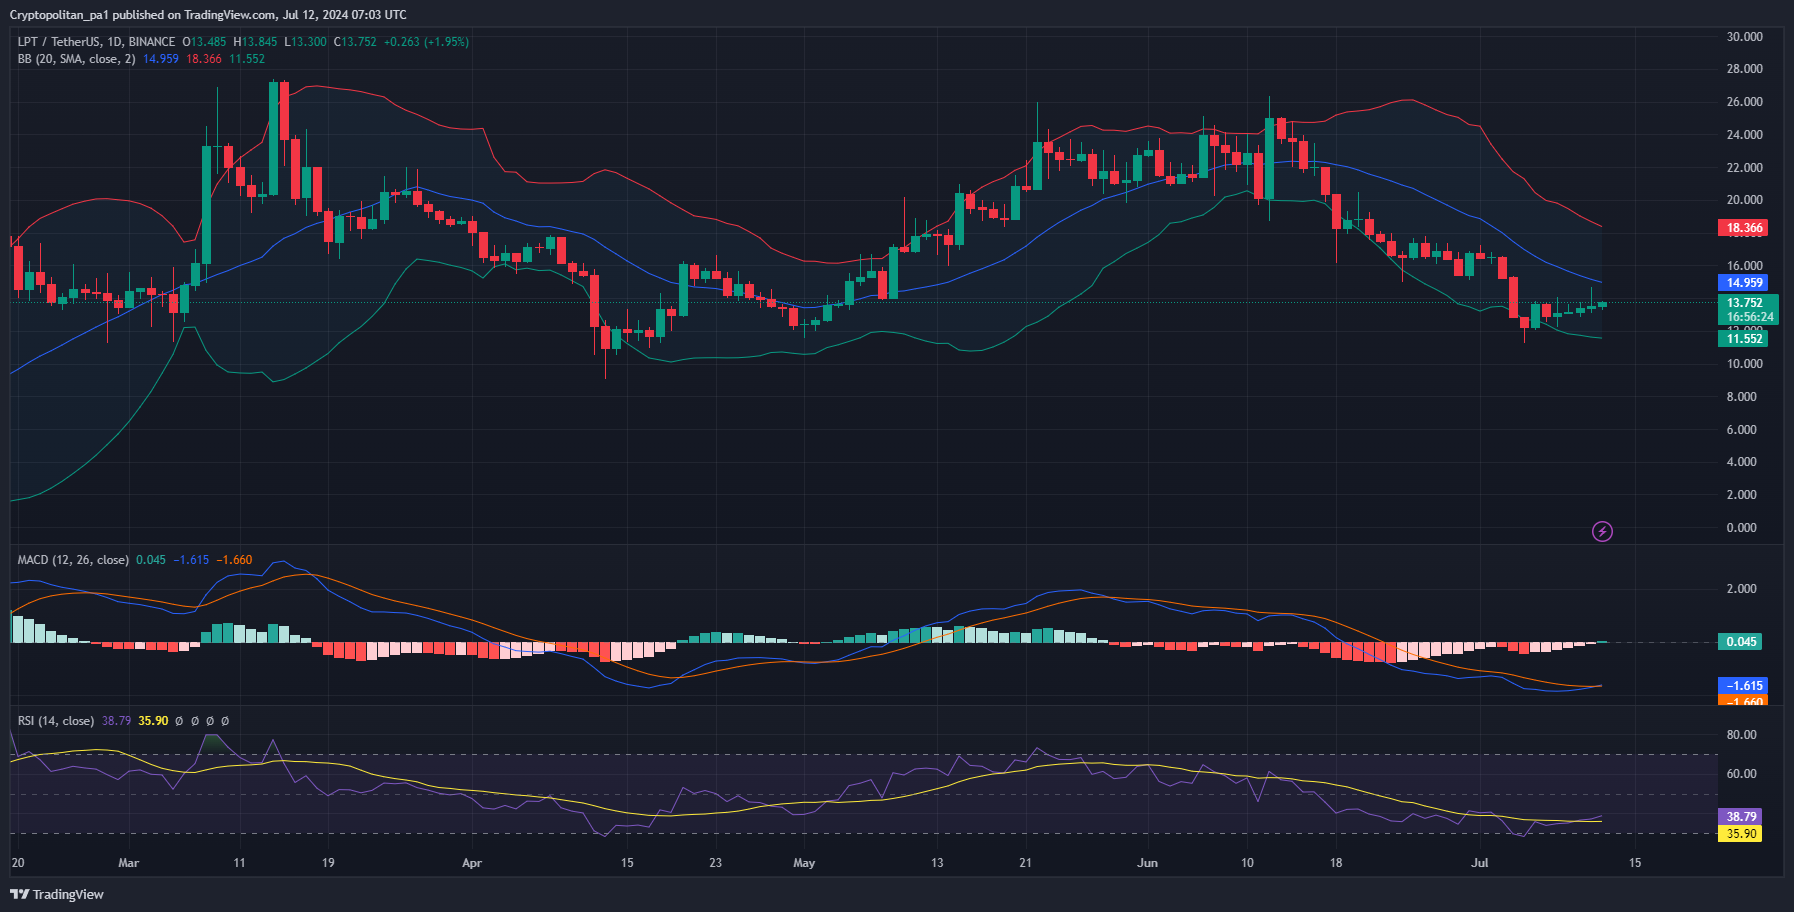The height and width of the screenshot is (912, 1794).
Task: Click the 10.000 price axis label
Action: [x=1744, y=364]
